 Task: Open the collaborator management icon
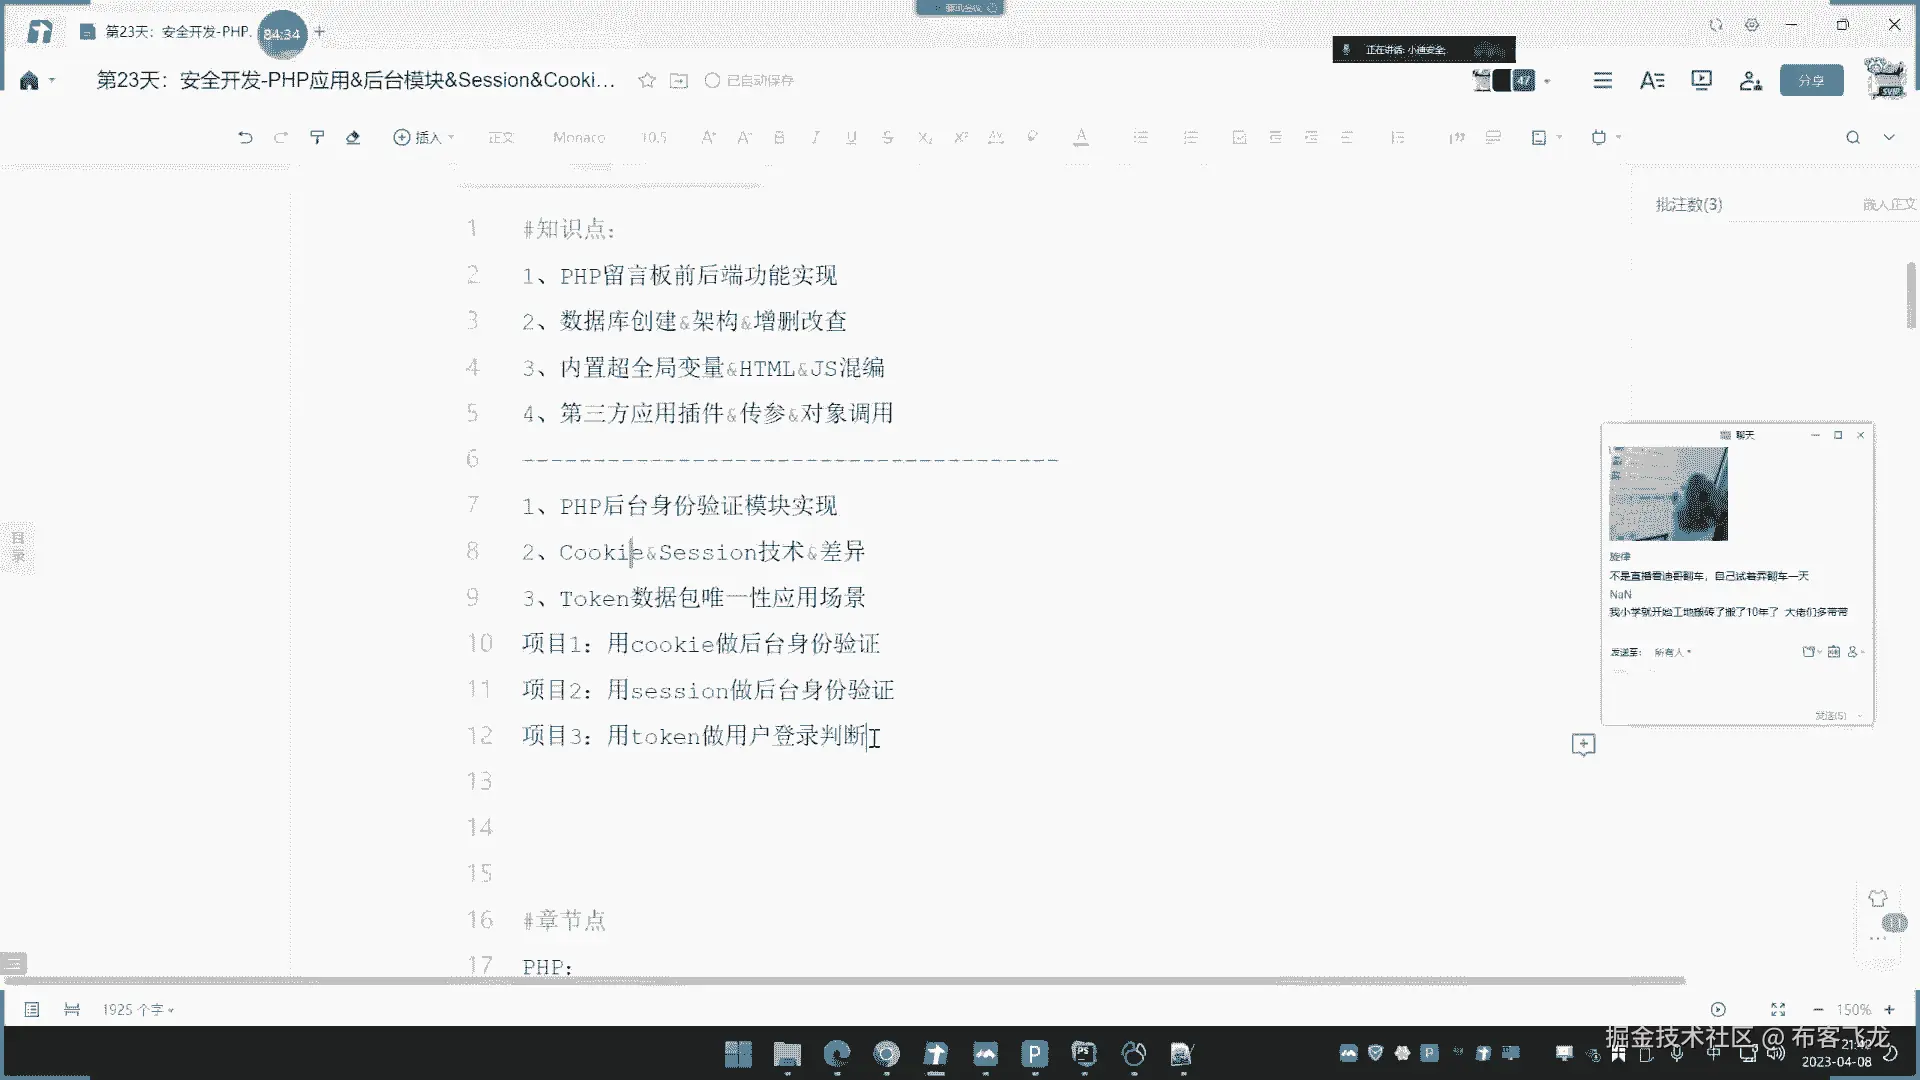tap(1750, 81)
